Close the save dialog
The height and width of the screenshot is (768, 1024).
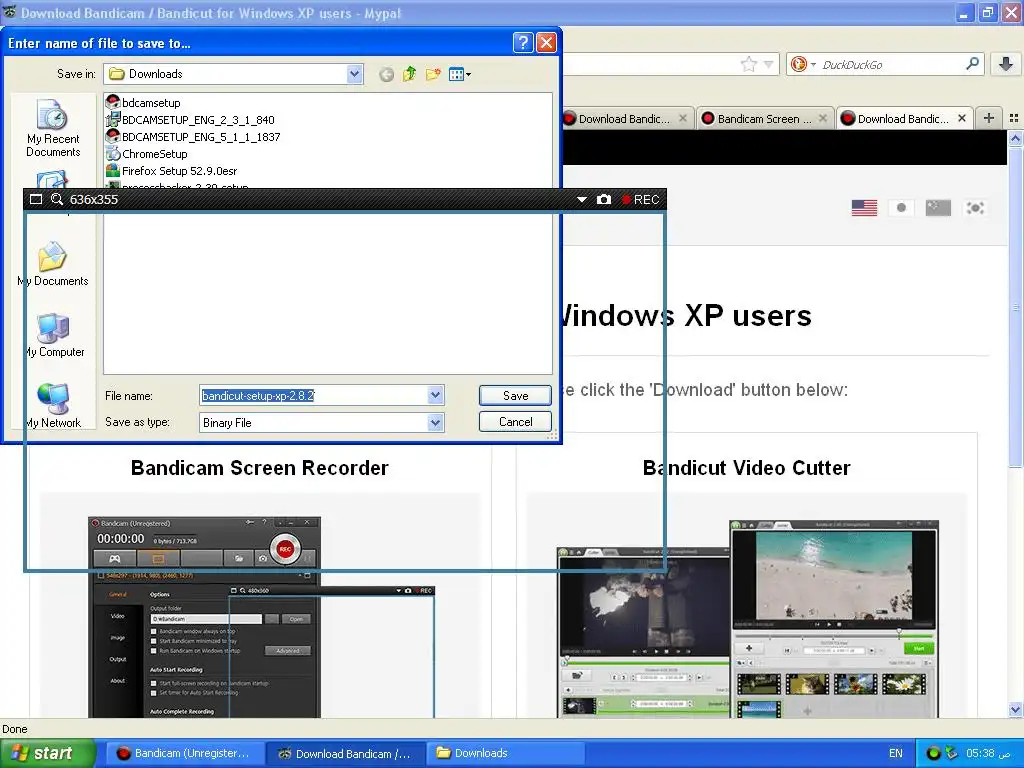(x=546, y=43)
